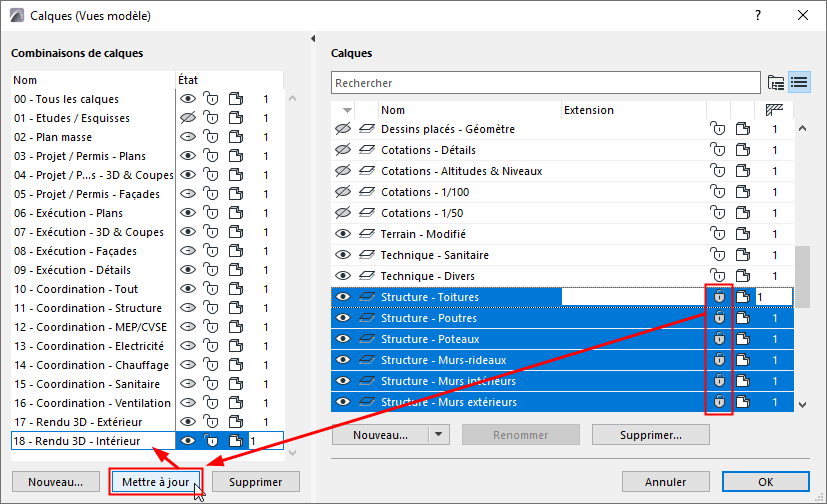The image size is (827, 504).
Task: Switch to layers list view icon
Action: [x=800, y=82]
